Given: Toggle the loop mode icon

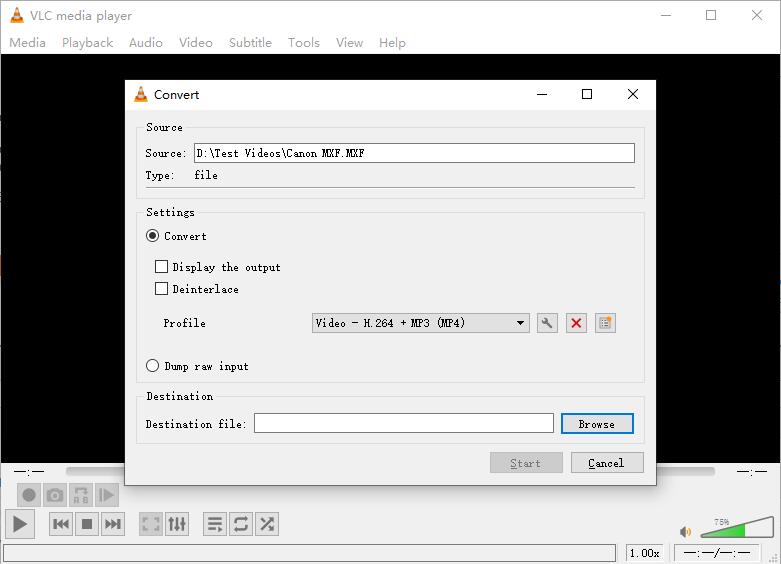Looking at the screenshot, I should (241, 524).
